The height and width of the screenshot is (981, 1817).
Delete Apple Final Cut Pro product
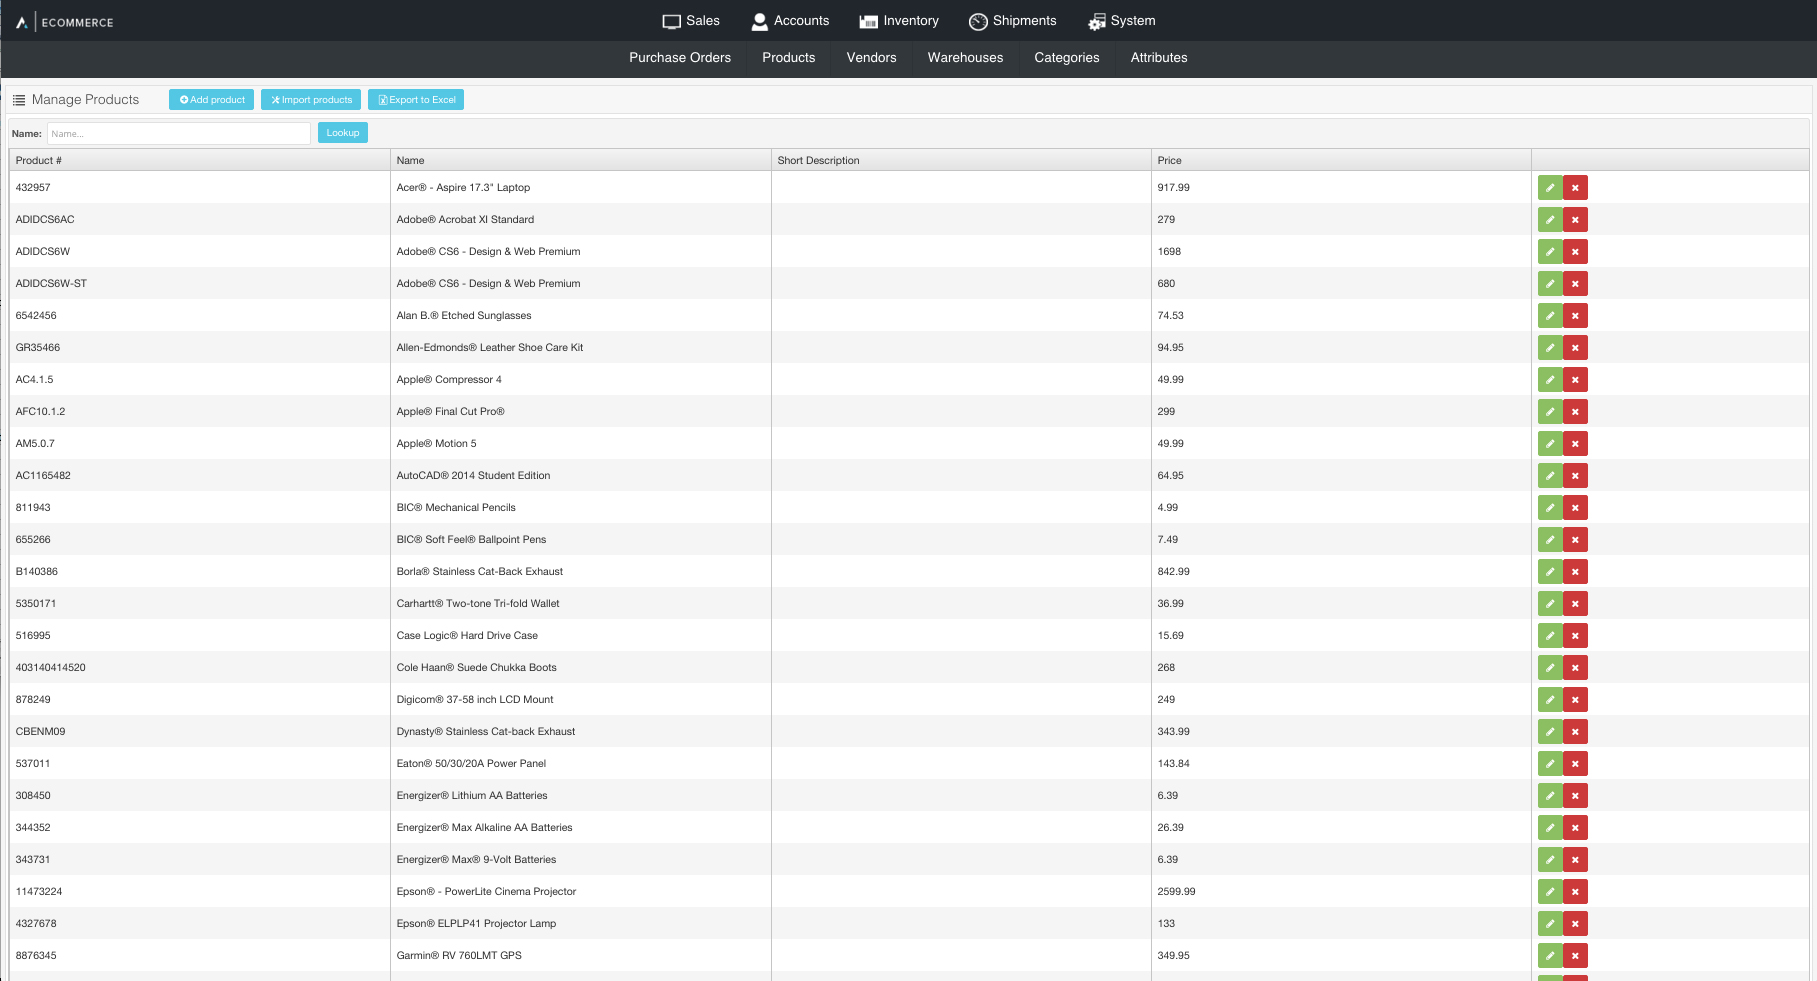pos(1575,412)
